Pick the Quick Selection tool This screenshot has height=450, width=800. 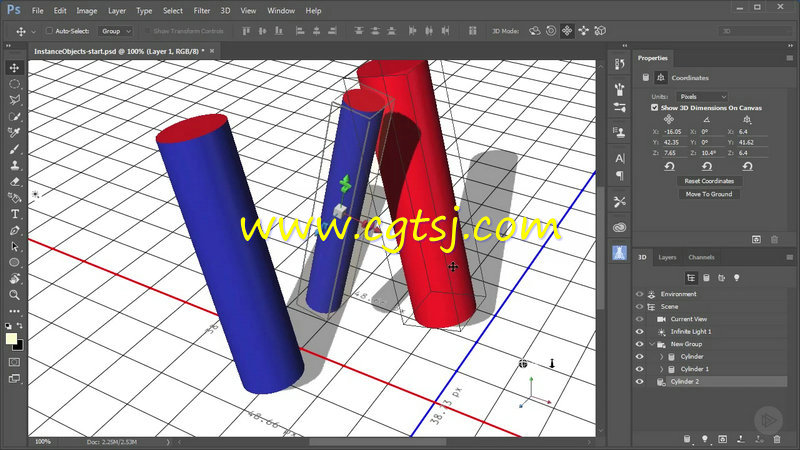tap(14, 117)
